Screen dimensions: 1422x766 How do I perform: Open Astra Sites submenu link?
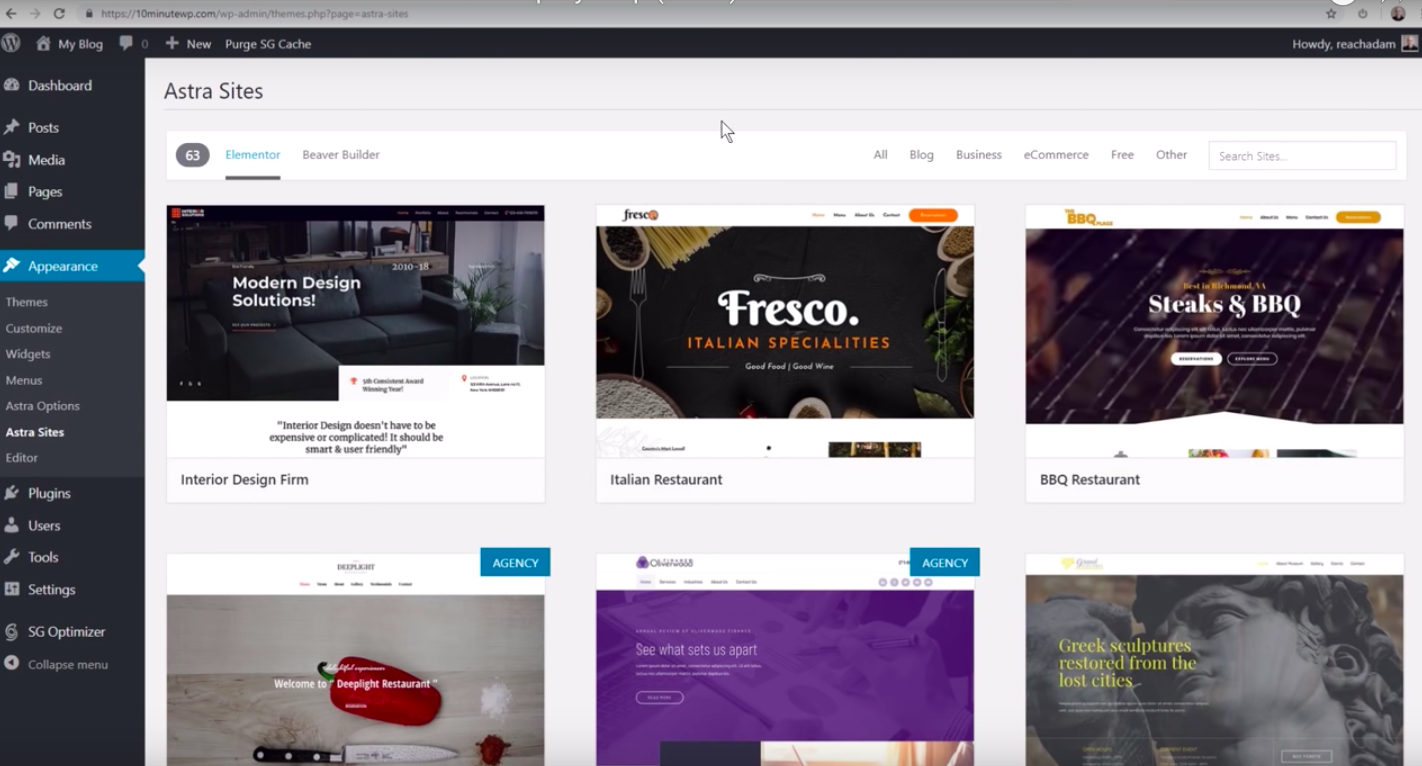[35, 432]
